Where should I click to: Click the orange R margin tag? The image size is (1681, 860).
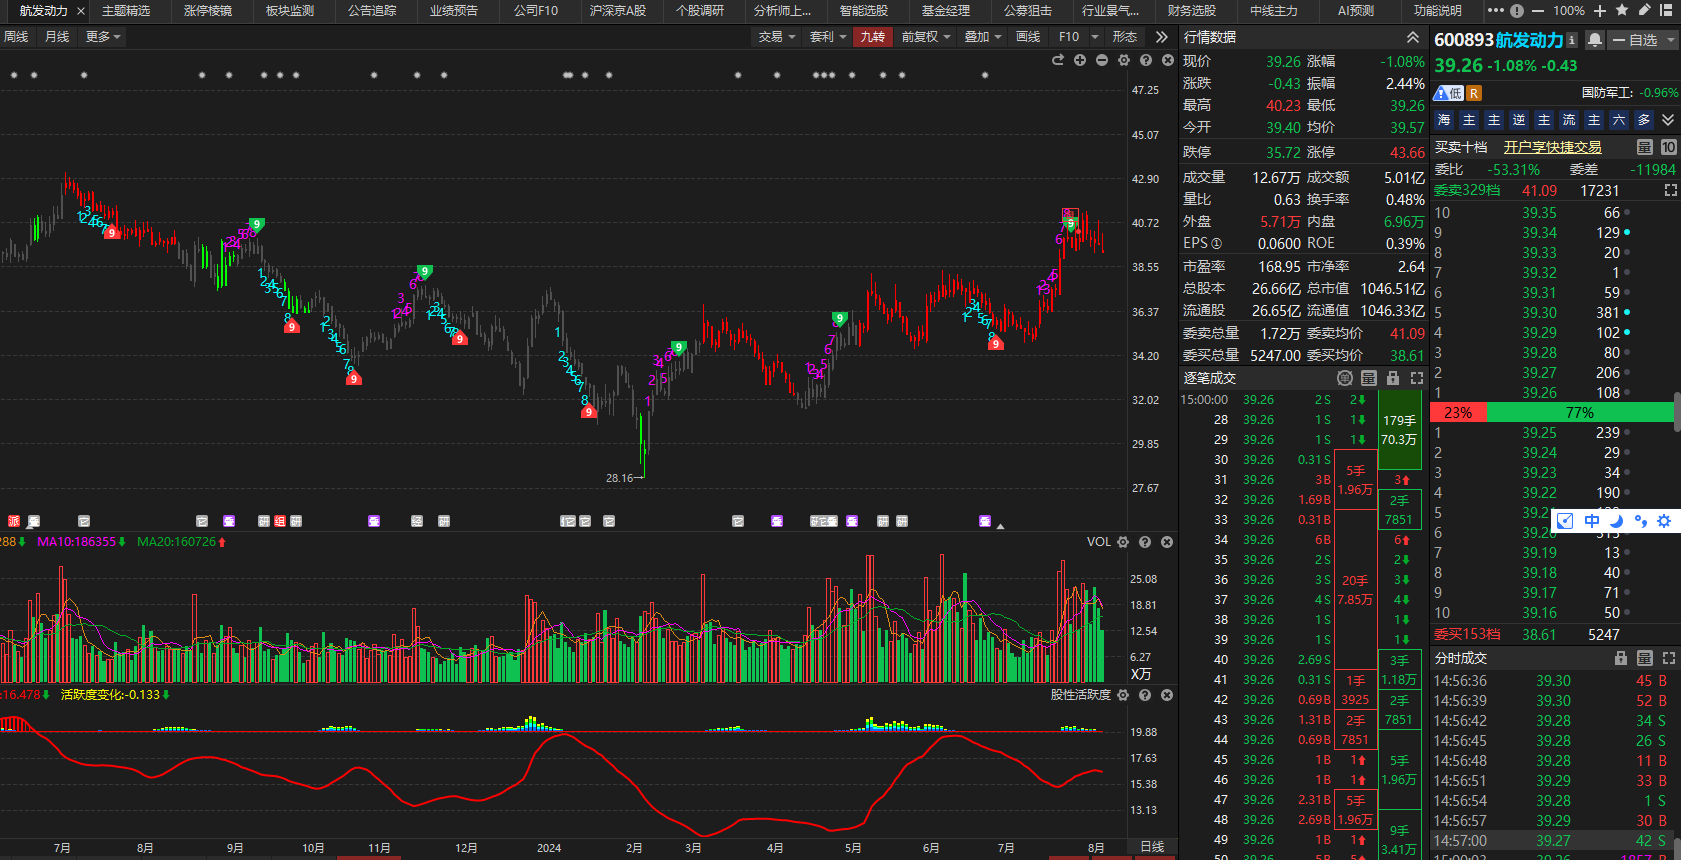point(1474,93)
